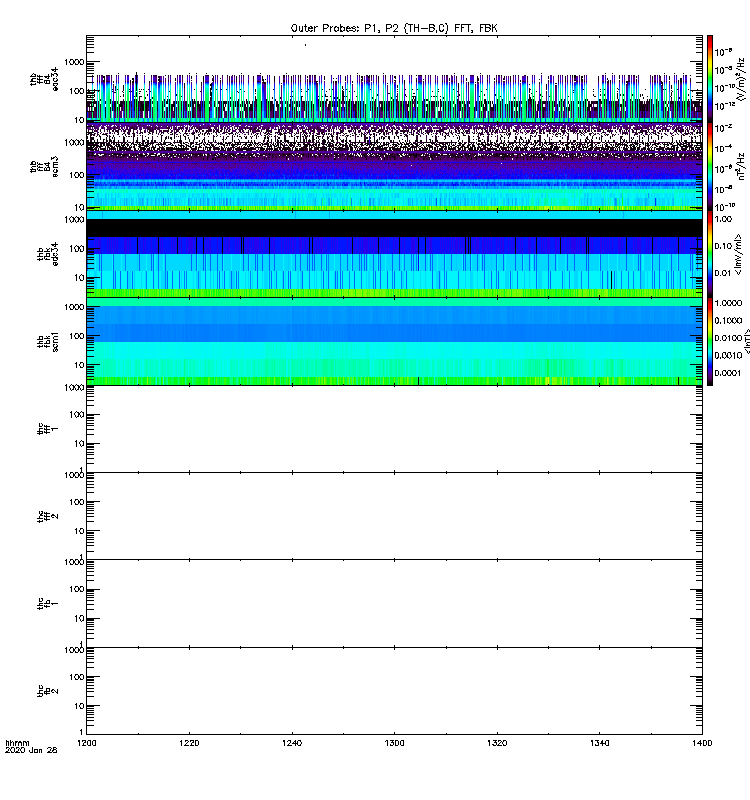Click the 'thc fb 1' y-axis title

click(x=48, y=604)
